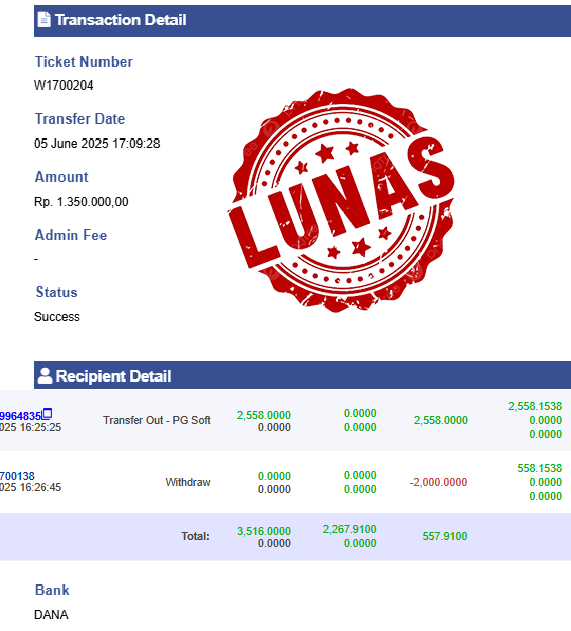571x631 pixels.
Task: Click the 3,516.0000 total value
Action: click(264, 531)
